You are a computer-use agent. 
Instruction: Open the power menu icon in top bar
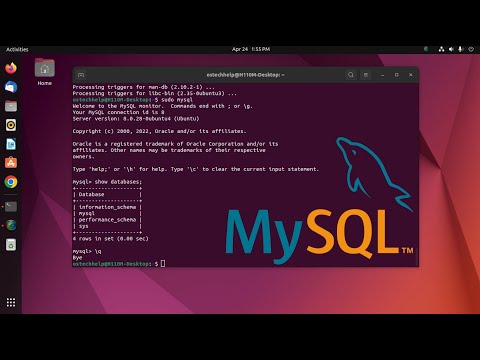pyautogui.click(x=471, y=49)
